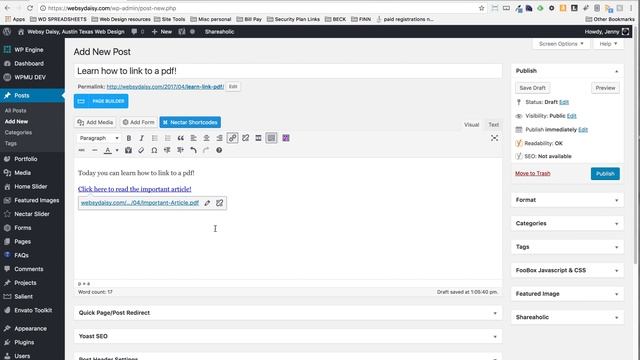Remove link in the inline link popup
The height and width of the screenshot is (360, 640).
220,203
